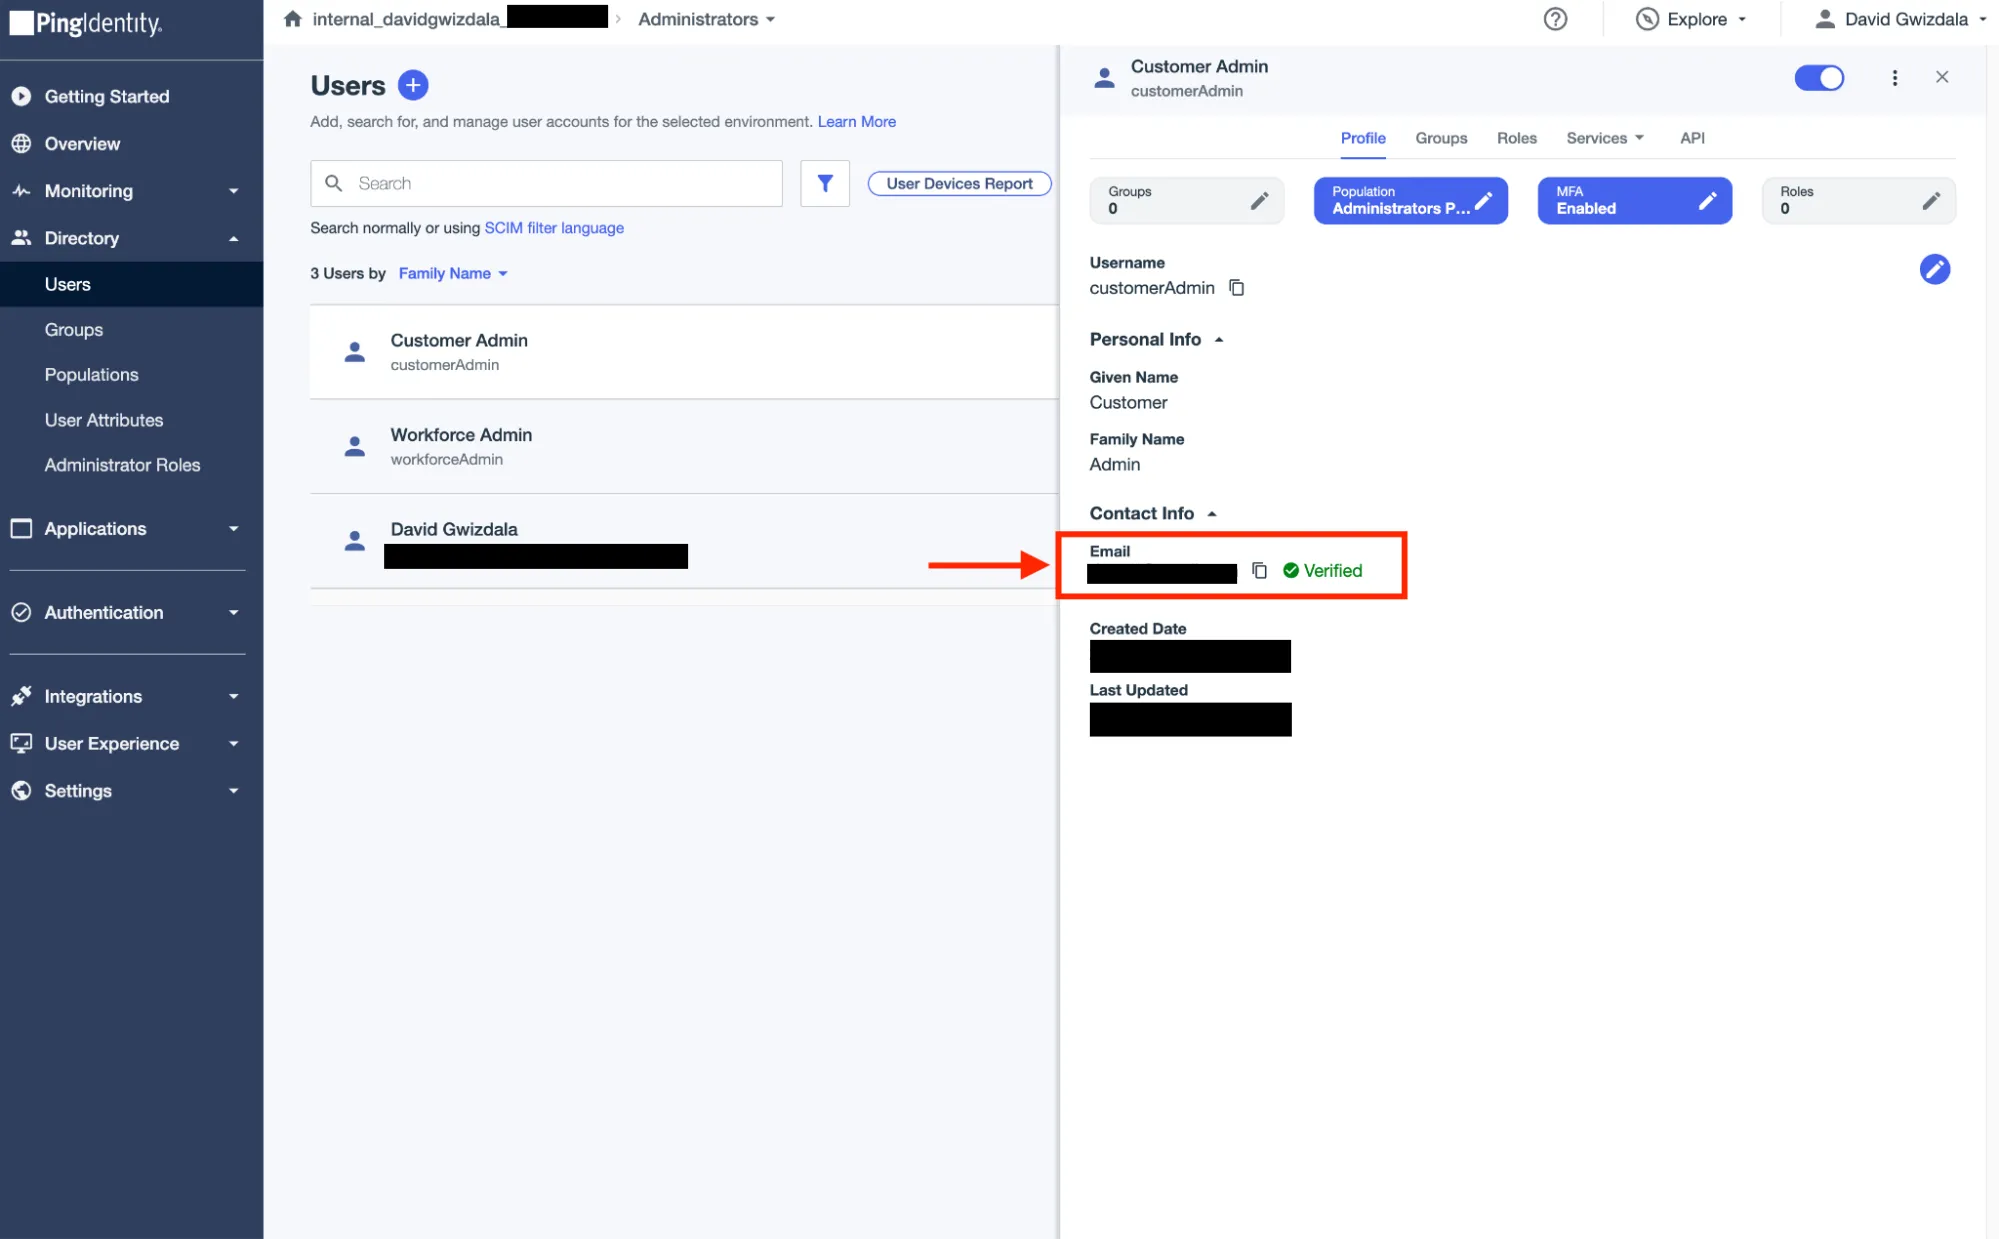The image size is (1999, 1239).
Task: Open the David Gwizdala account menu
Action: (x=1902, y=19)
